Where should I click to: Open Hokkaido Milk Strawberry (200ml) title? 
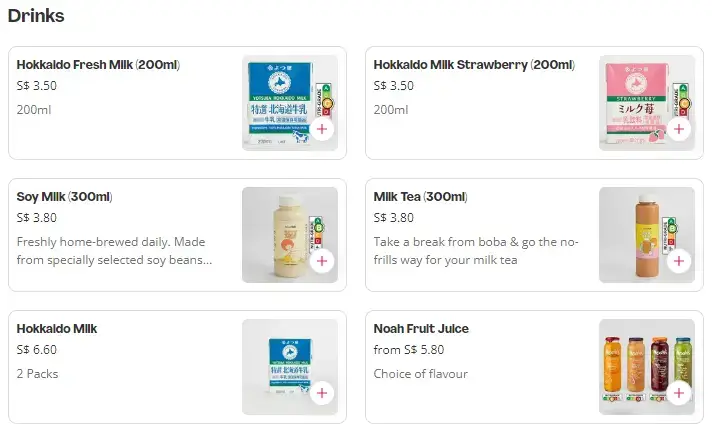[x=474, y=65]
